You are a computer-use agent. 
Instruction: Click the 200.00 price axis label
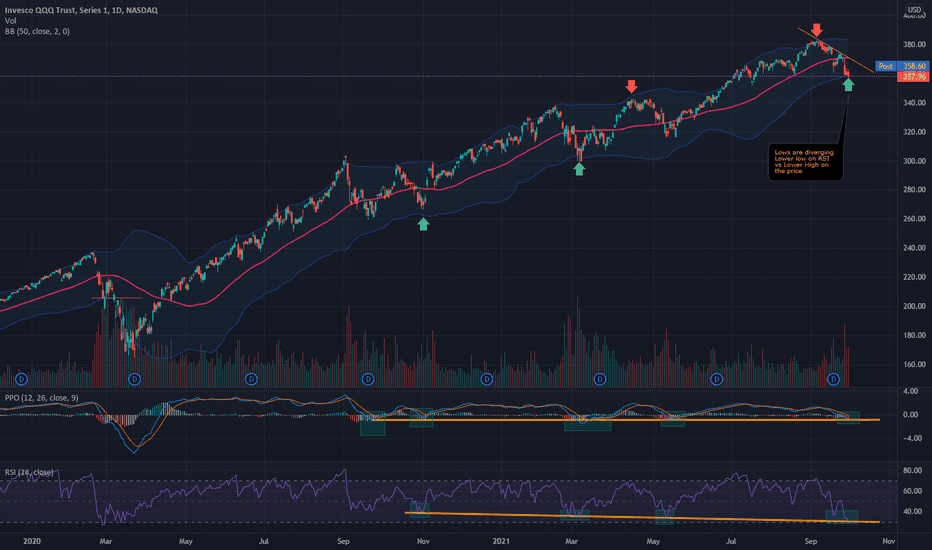click(x=914, y=306)
